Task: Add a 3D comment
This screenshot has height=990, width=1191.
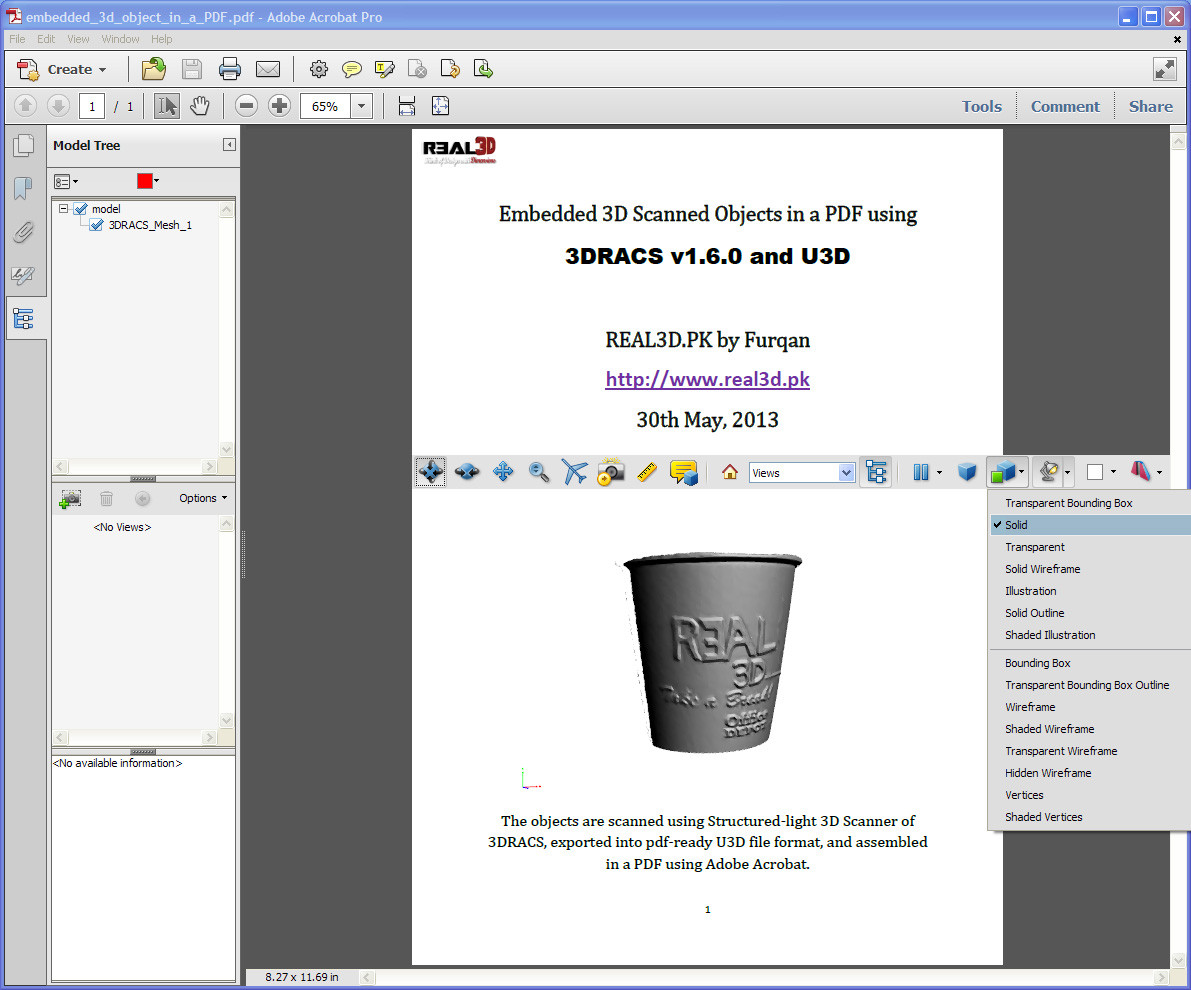Action: pos(684,472)
